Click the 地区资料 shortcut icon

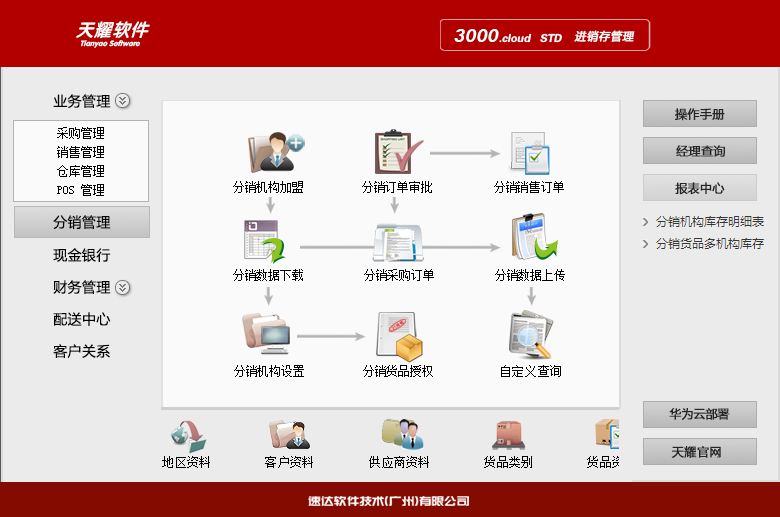186,436
